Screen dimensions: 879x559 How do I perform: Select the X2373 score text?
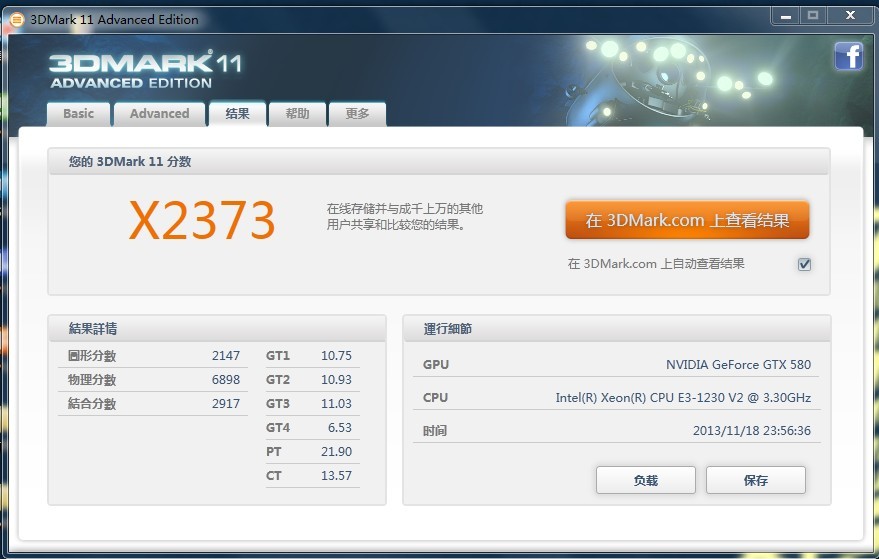click(202, 220)
